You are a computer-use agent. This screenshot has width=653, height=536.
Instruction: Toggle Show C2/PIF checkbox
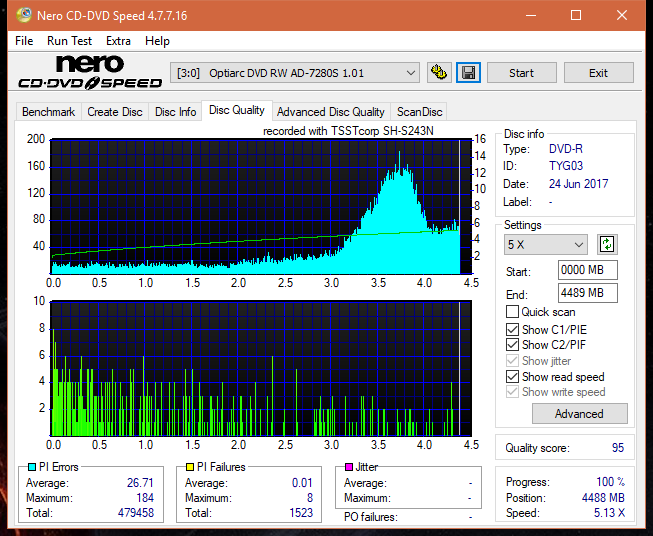click(x=512, y=344)
